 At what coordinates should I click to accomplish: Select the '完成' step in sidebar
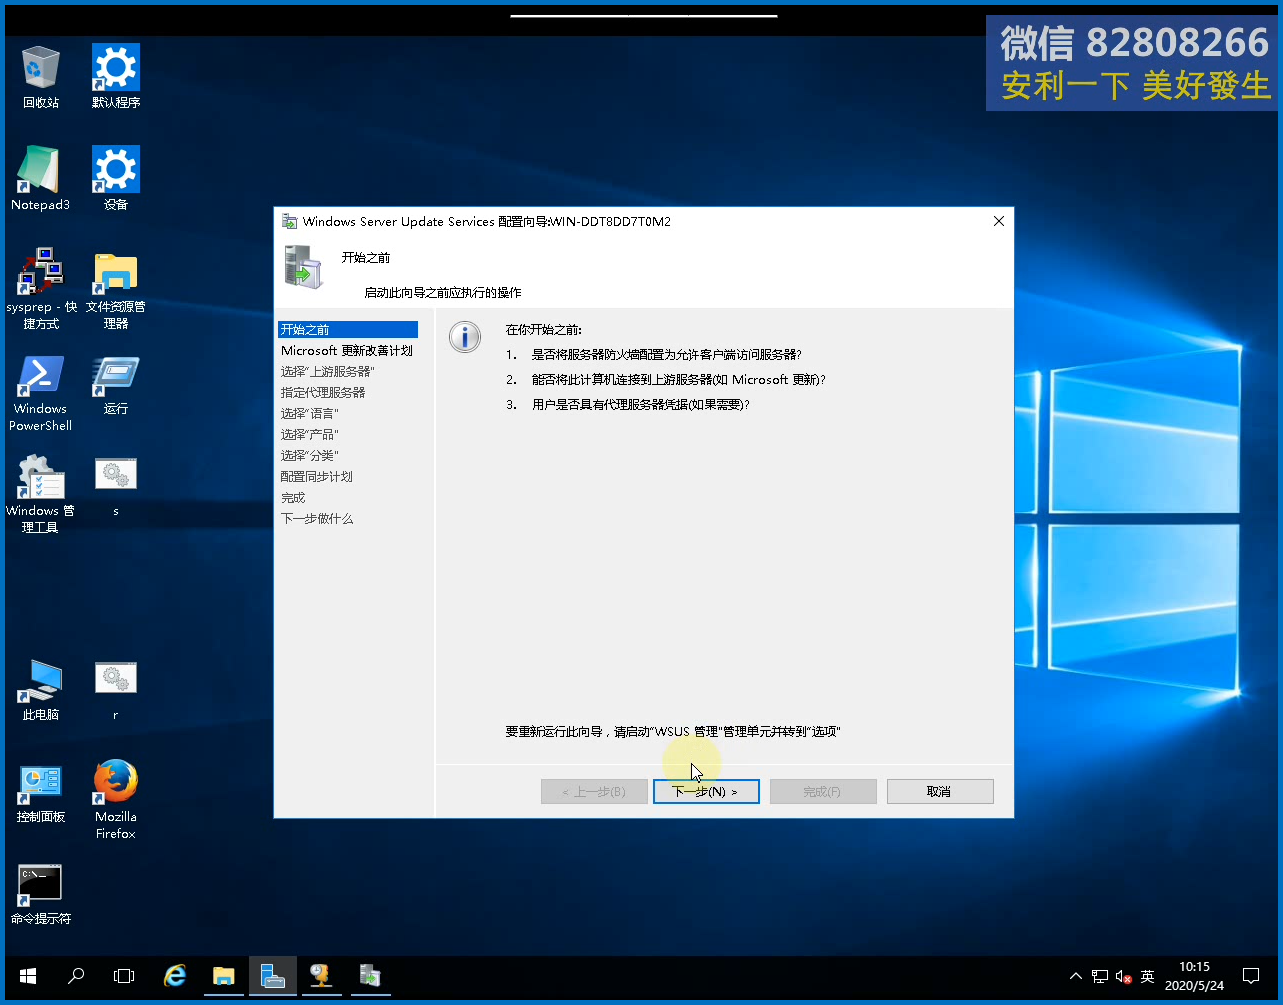tap(293, 497)
